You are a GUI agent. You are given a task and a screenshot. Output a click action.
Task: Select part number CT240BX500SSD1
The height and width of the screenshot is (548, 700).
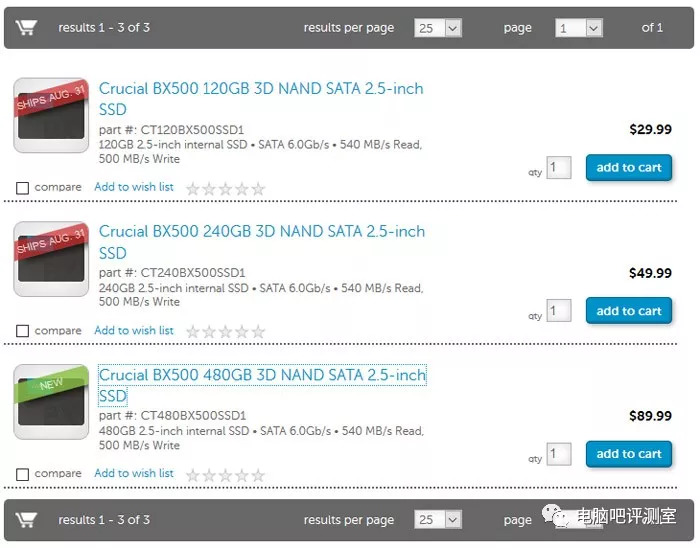pos(193,273)
